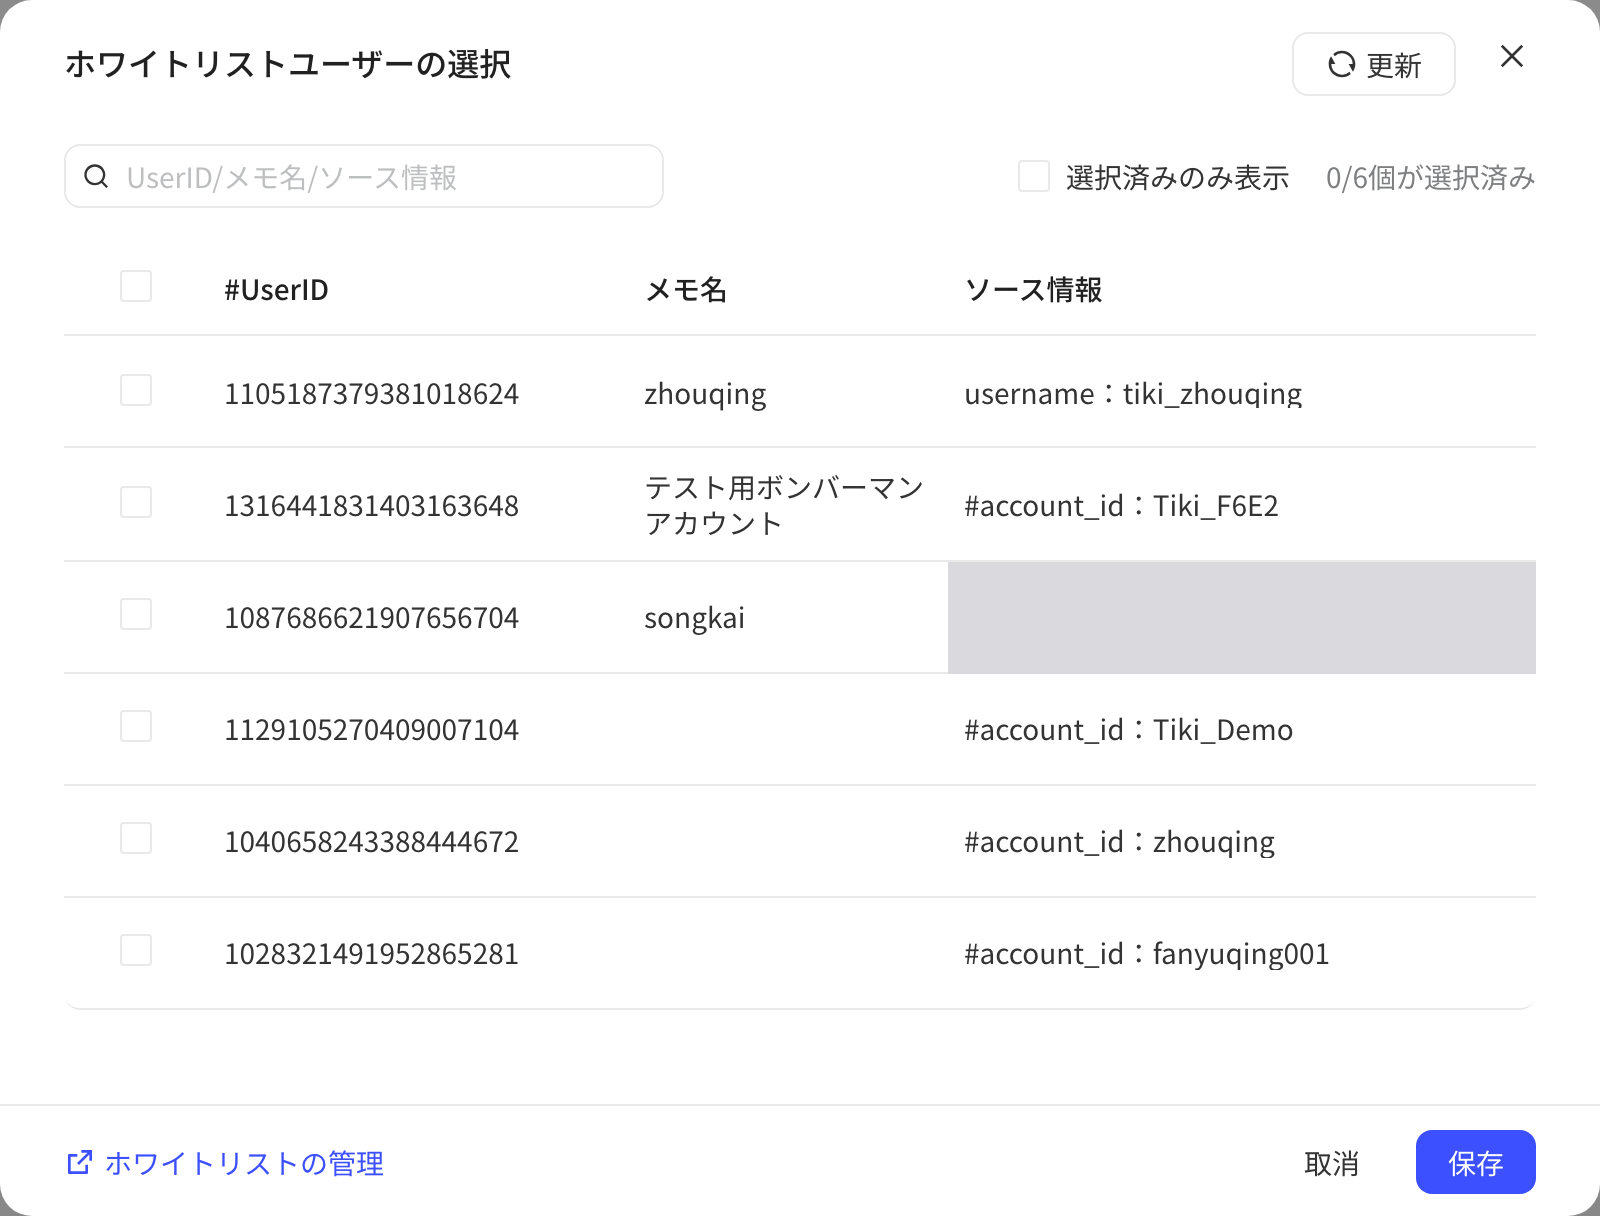
Task: Toggle the select-all header checkbox
Action: pyautogui.click(x=136, y=286)
